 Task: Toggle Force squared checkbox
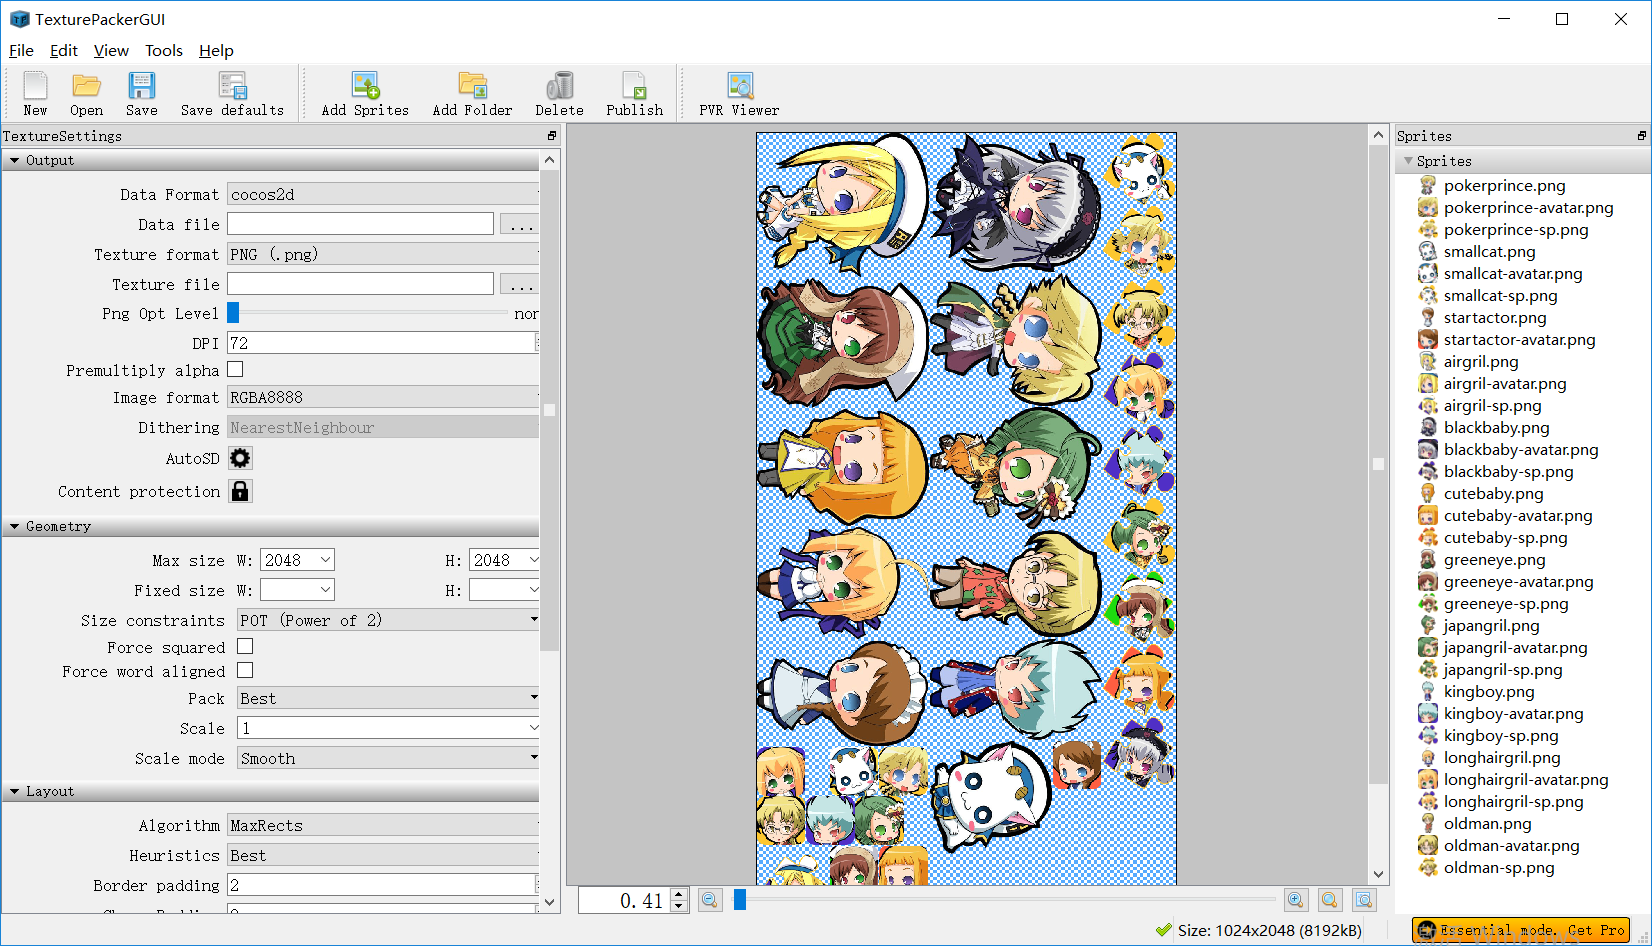coord(245,646)
